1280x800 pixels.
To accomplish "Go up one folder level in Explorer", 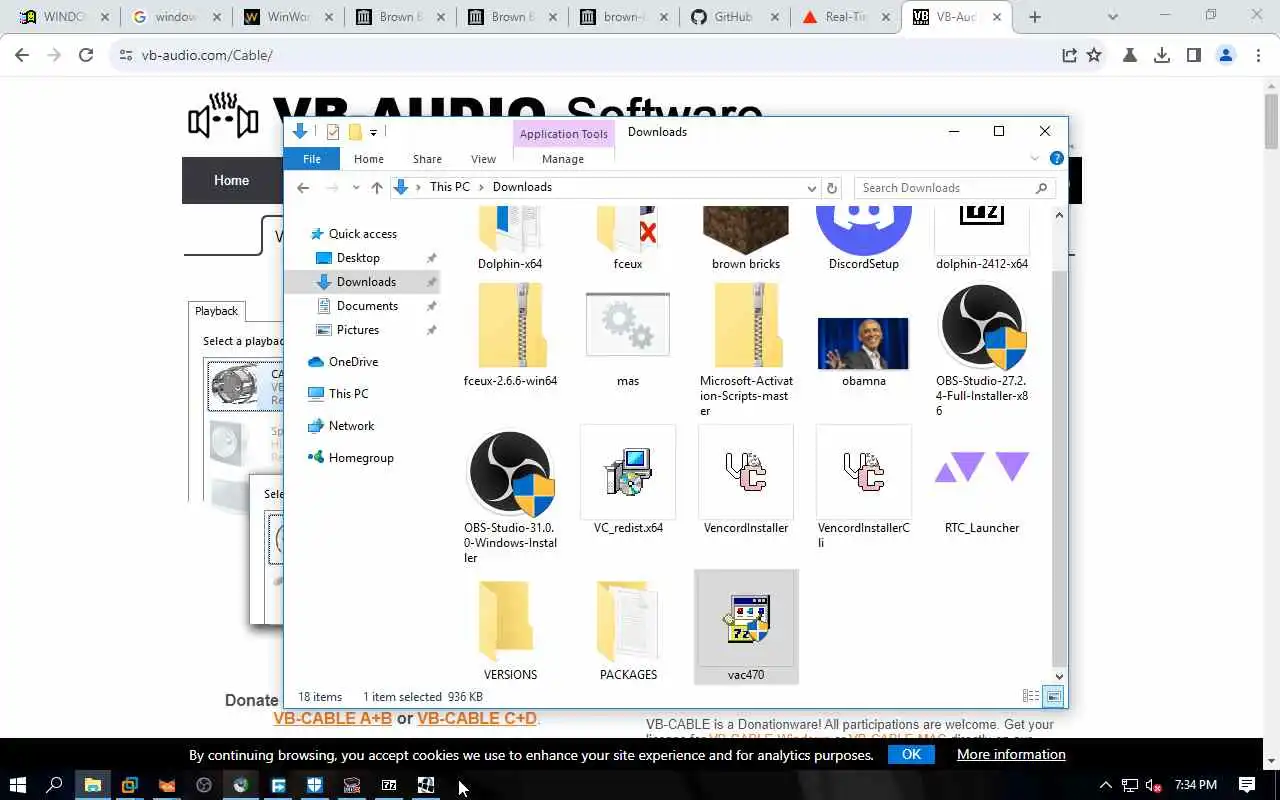I will (376, 188).
